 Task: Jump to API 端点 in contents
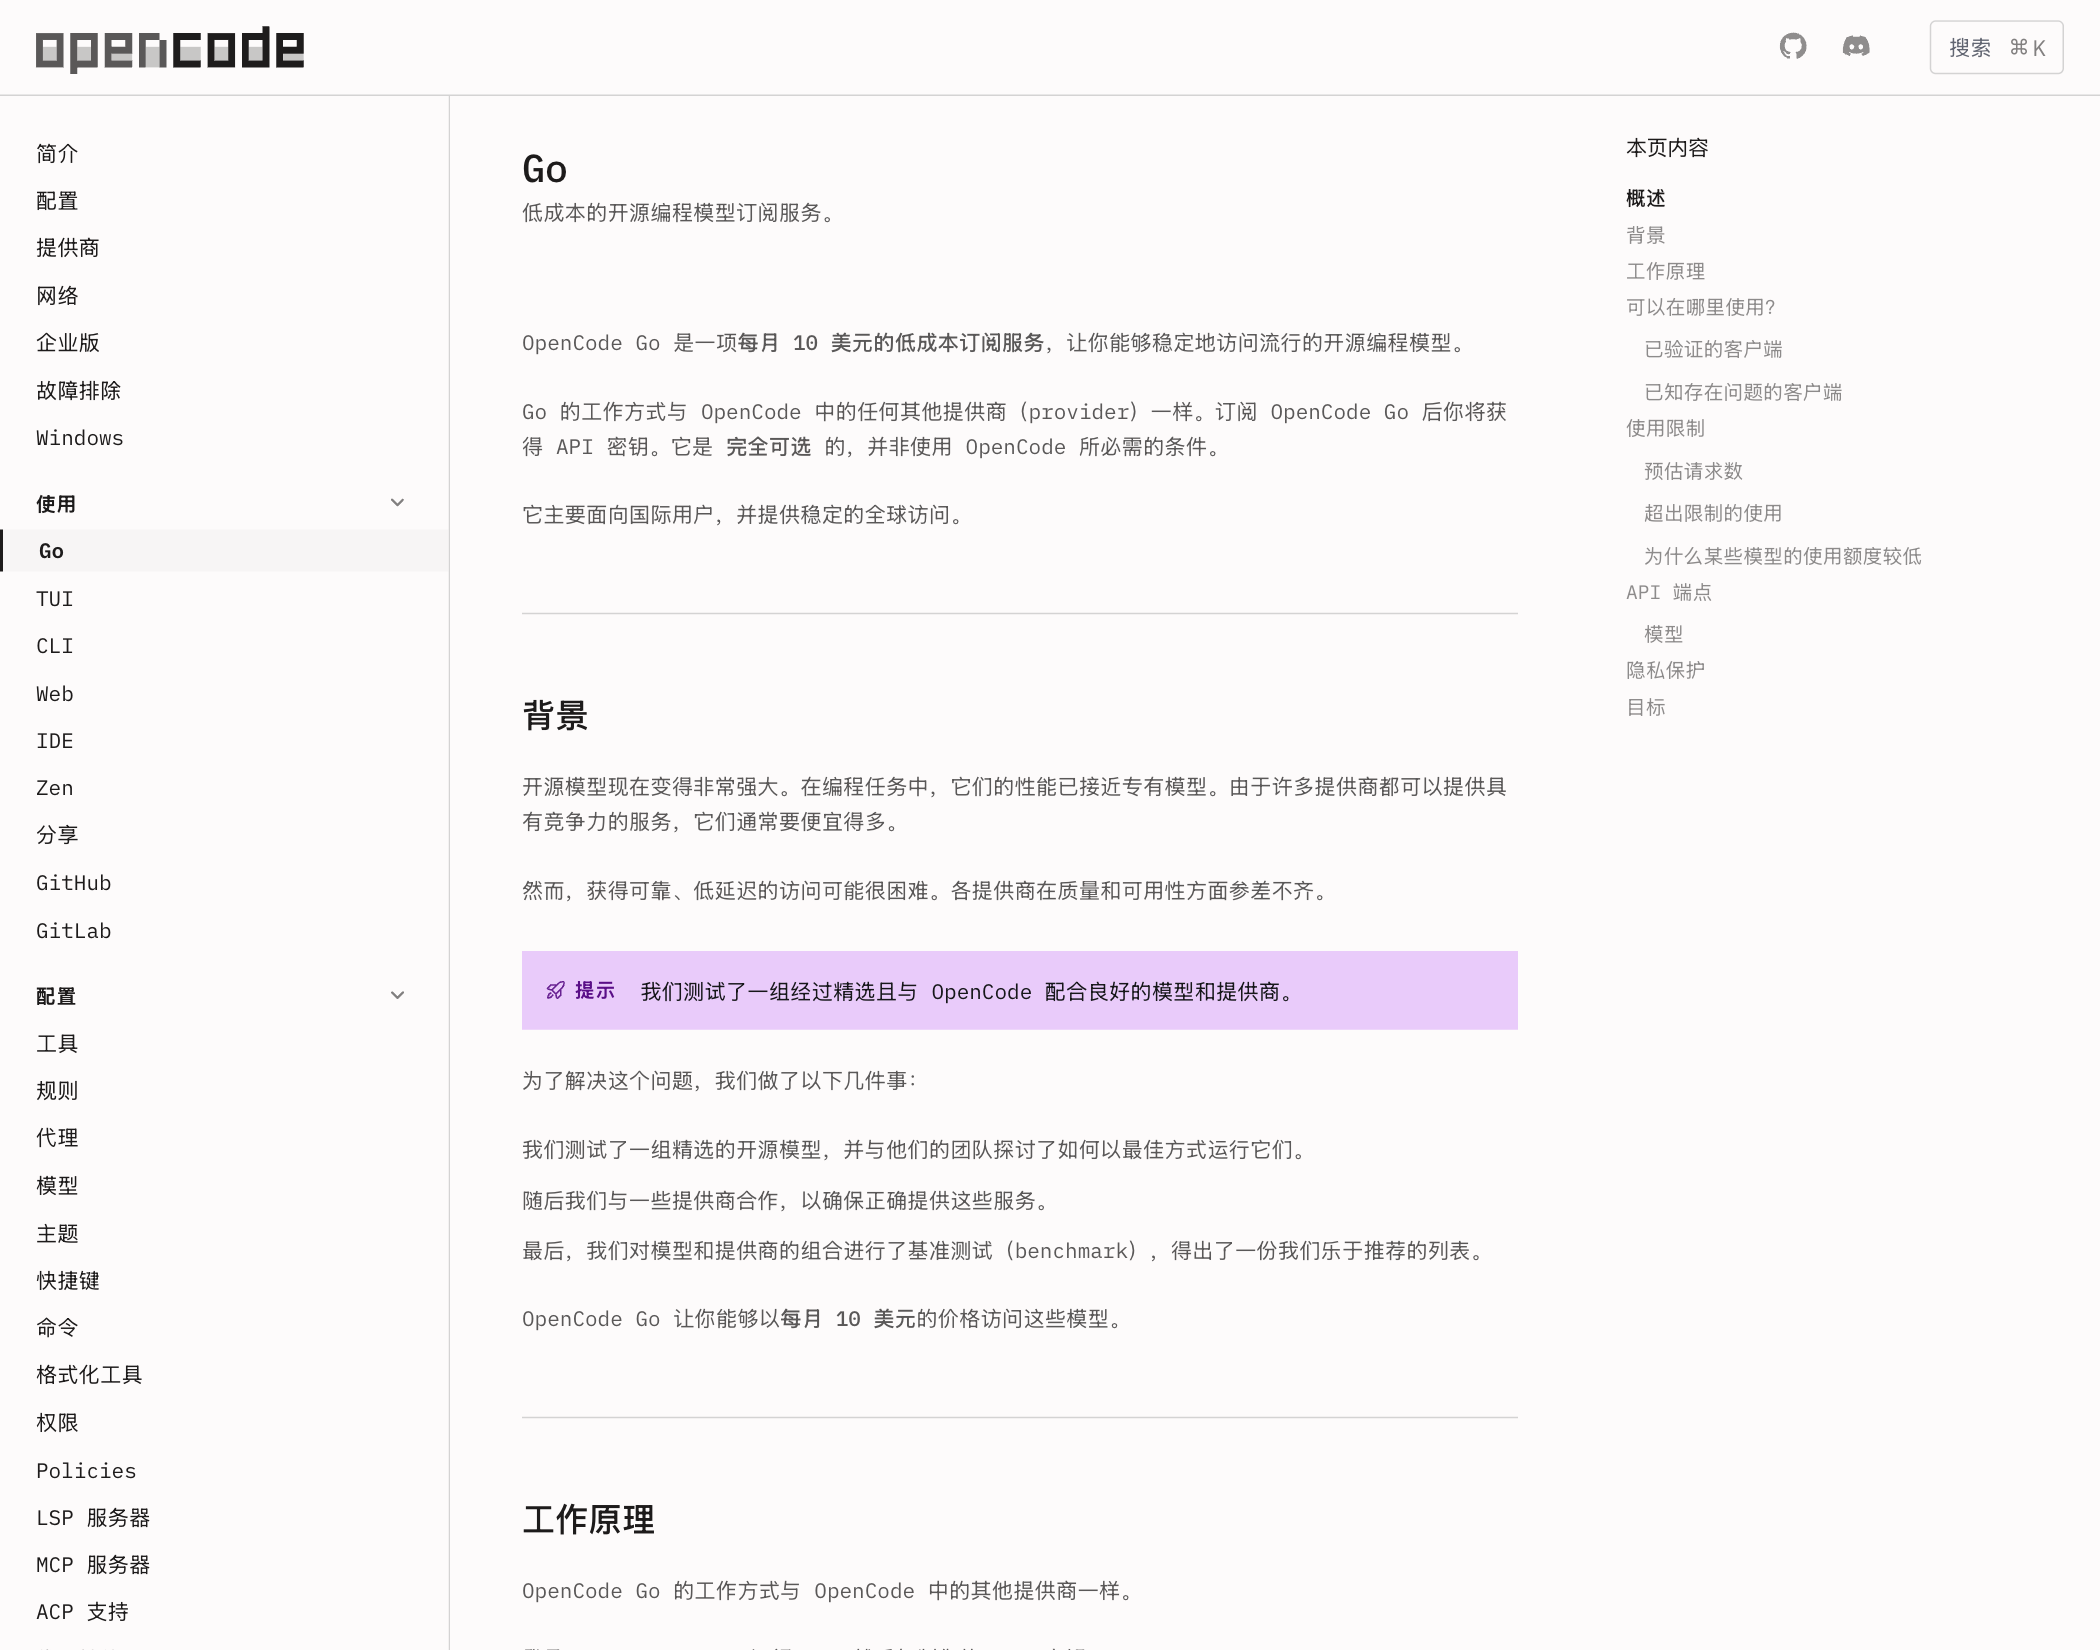1669,592
